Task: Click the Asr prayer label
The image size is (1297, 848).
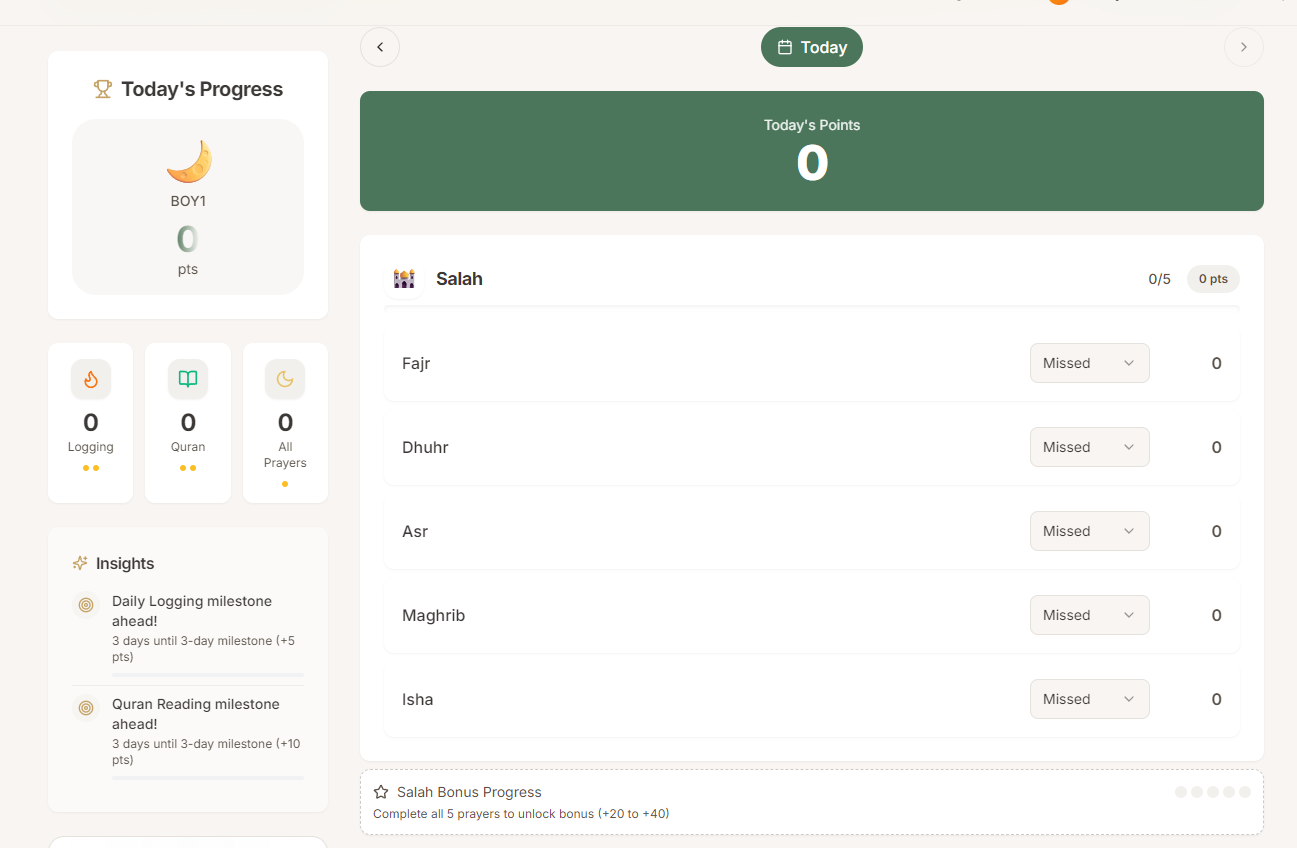Action: coord(415,531)
